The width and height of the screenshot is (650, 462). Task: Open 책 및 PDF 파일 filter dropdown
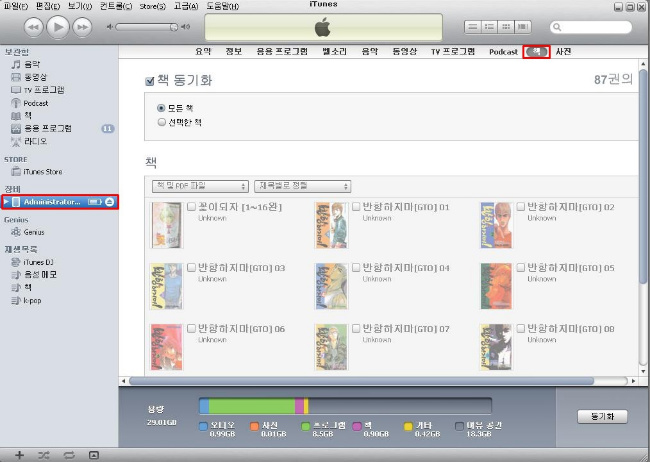coord(200,186)
